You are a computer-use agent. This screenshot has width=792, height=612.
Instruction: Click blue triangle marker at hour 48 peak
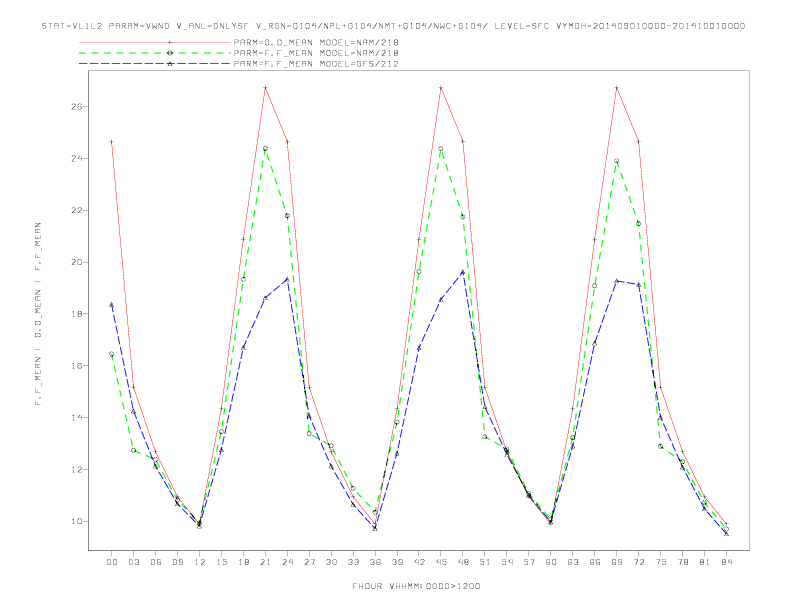[463, 272]
